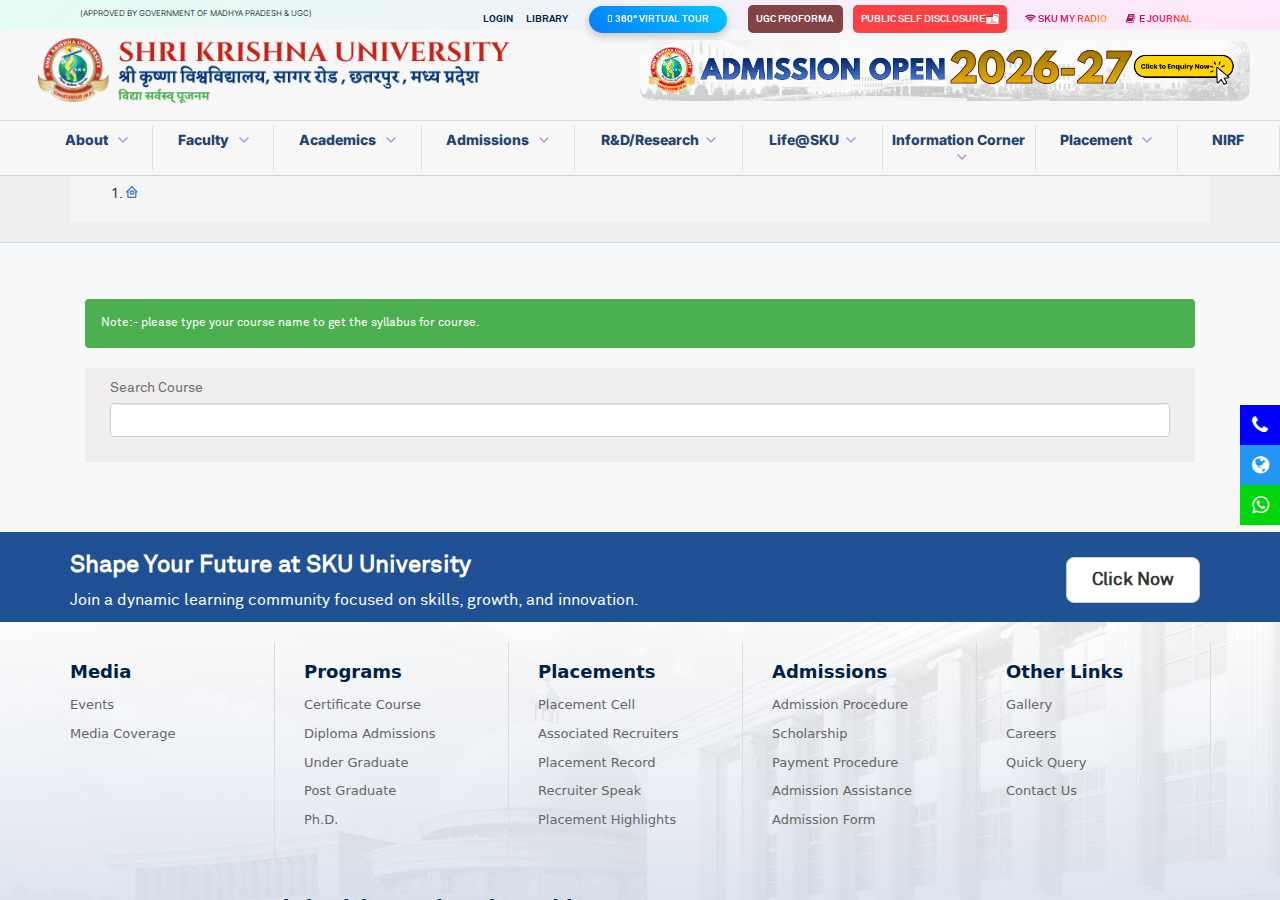The height and width of the screenshot is (900, 1280).
Task: Open the Careers footer link
Action: click(1031, 734)
